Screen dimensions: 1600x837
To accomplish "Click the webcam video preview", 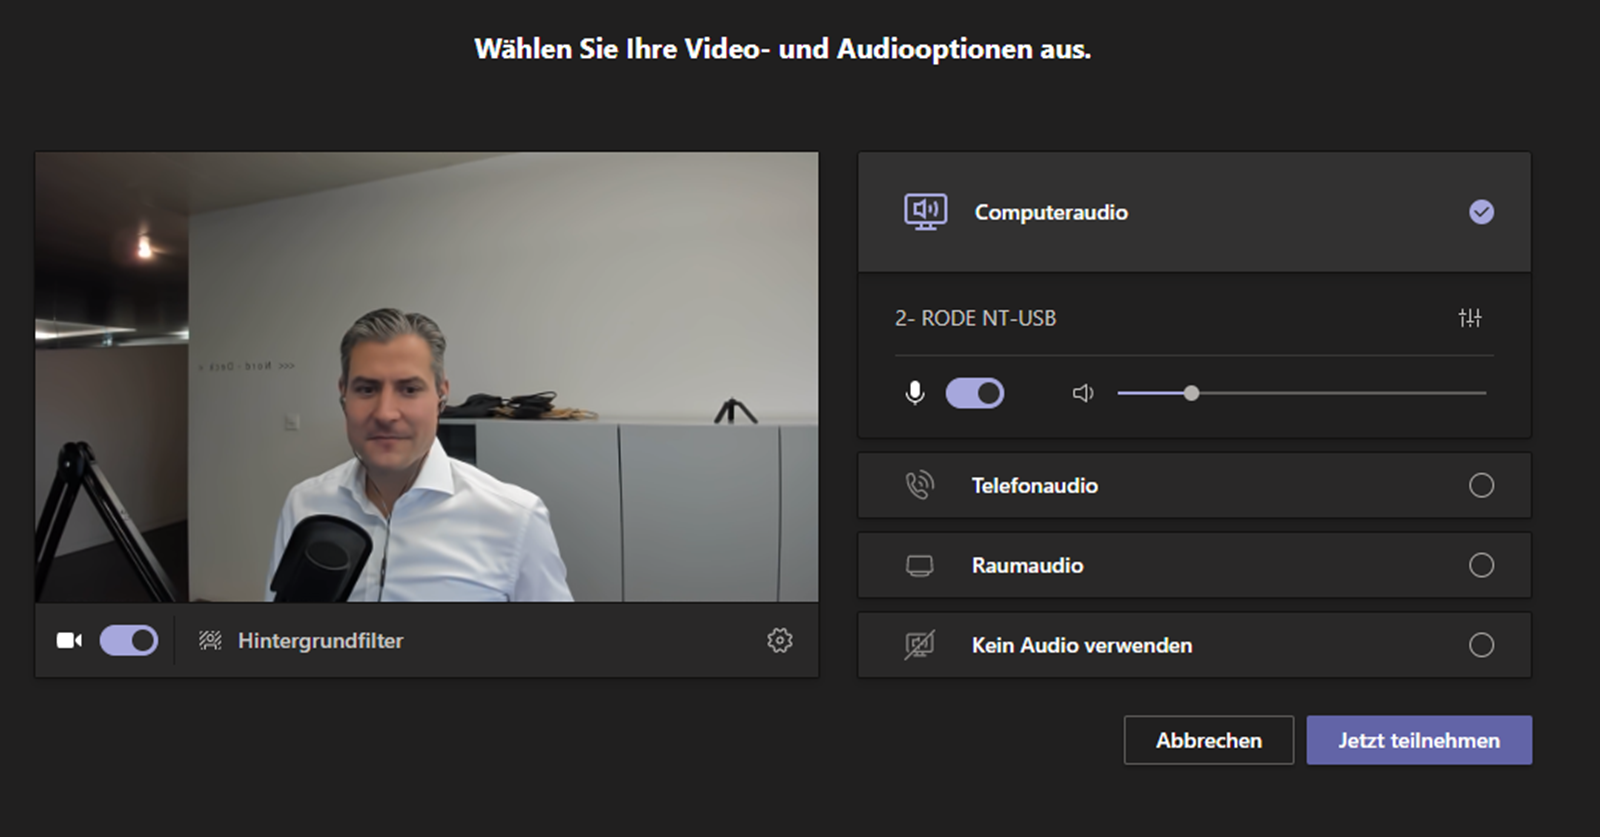I will 427,377.
